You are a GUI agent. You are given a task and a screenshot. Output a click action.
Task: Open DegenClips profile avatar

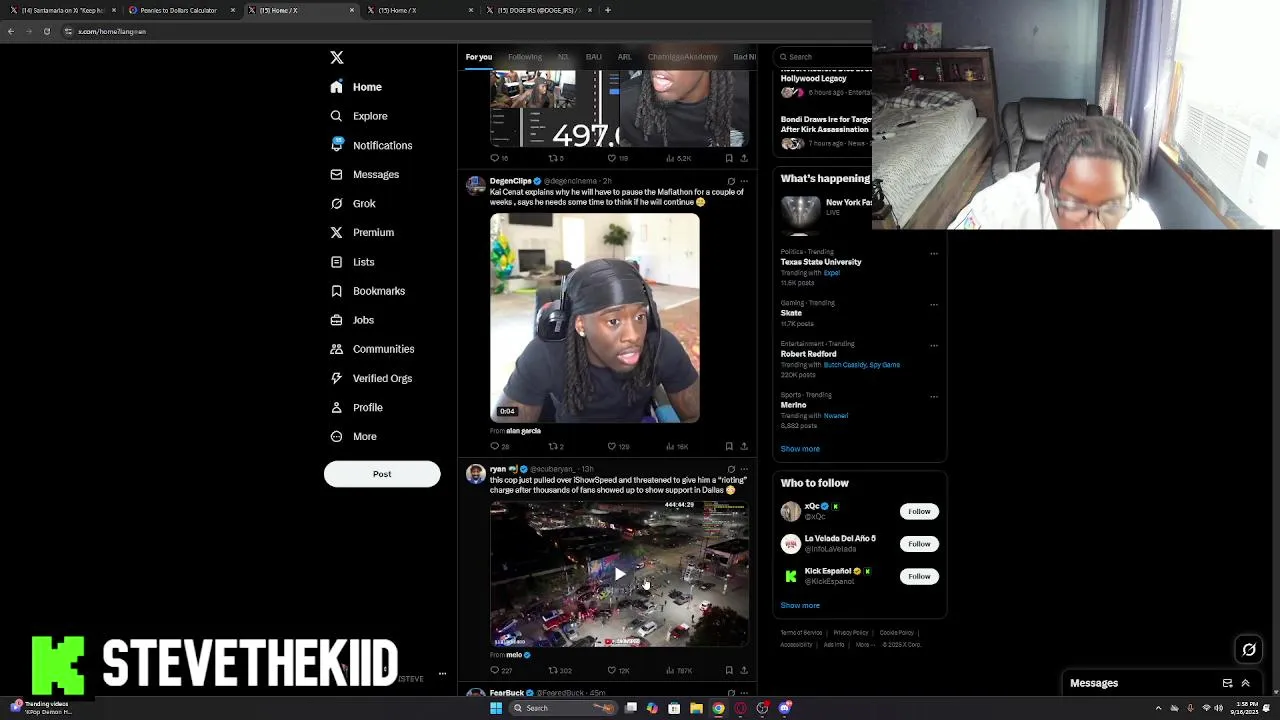tap(475, 185)
